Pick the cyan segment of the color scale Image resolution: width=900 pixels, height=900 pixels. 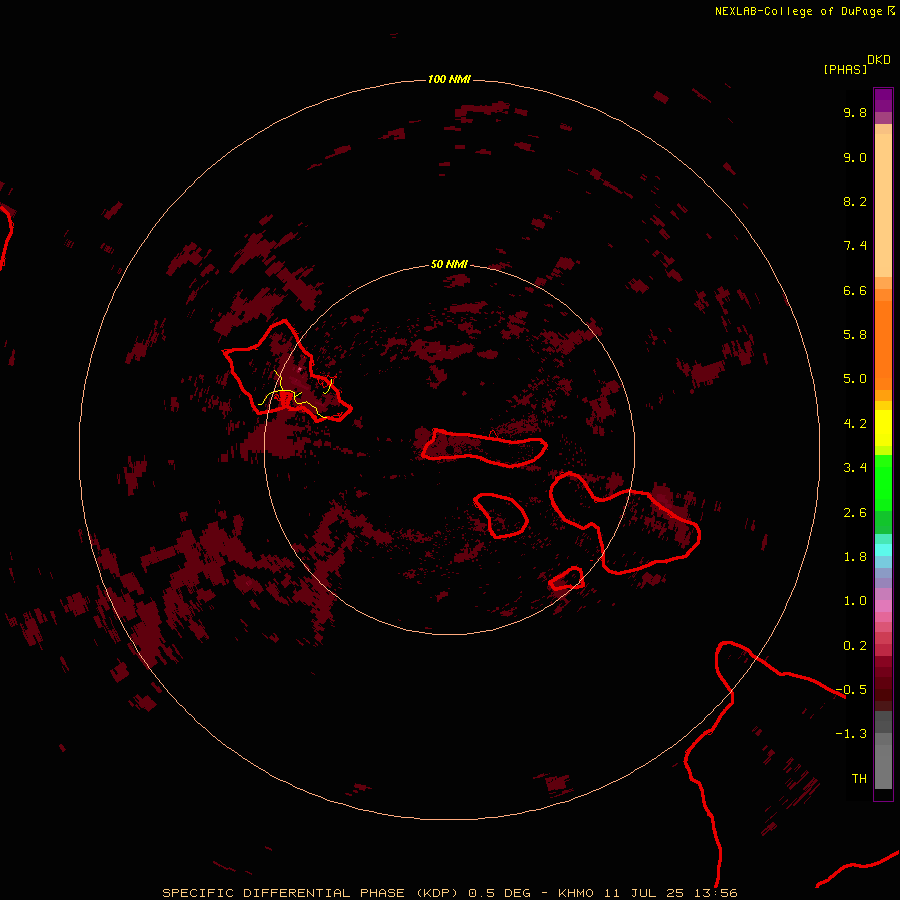point(883,549)
